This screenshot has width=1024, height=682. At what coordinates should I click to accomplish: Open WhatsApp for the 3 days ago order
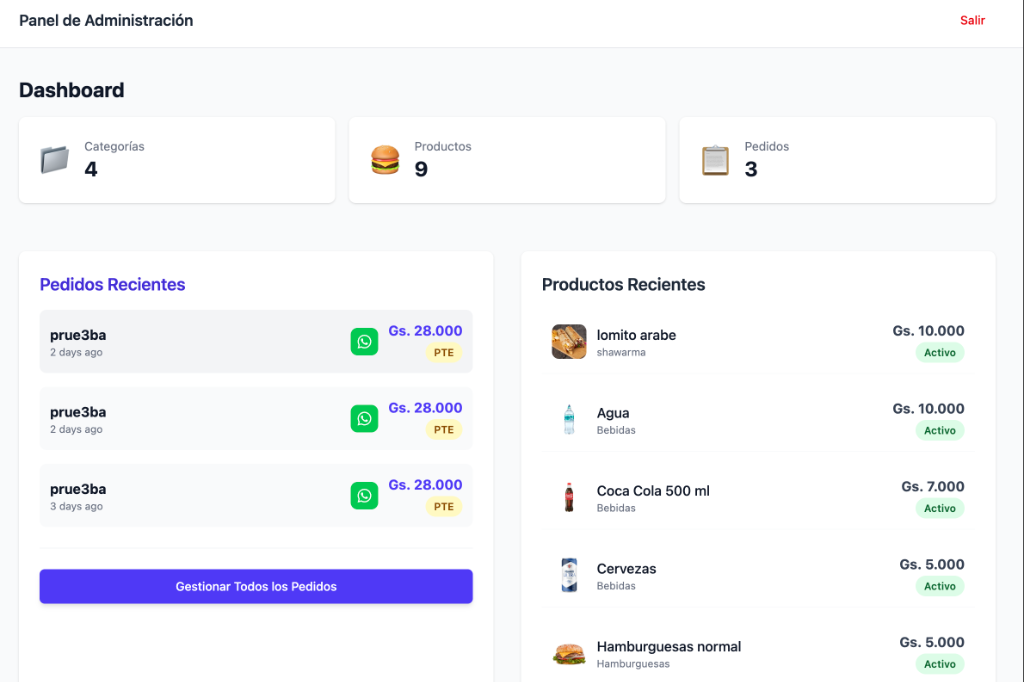pos(364,496)
